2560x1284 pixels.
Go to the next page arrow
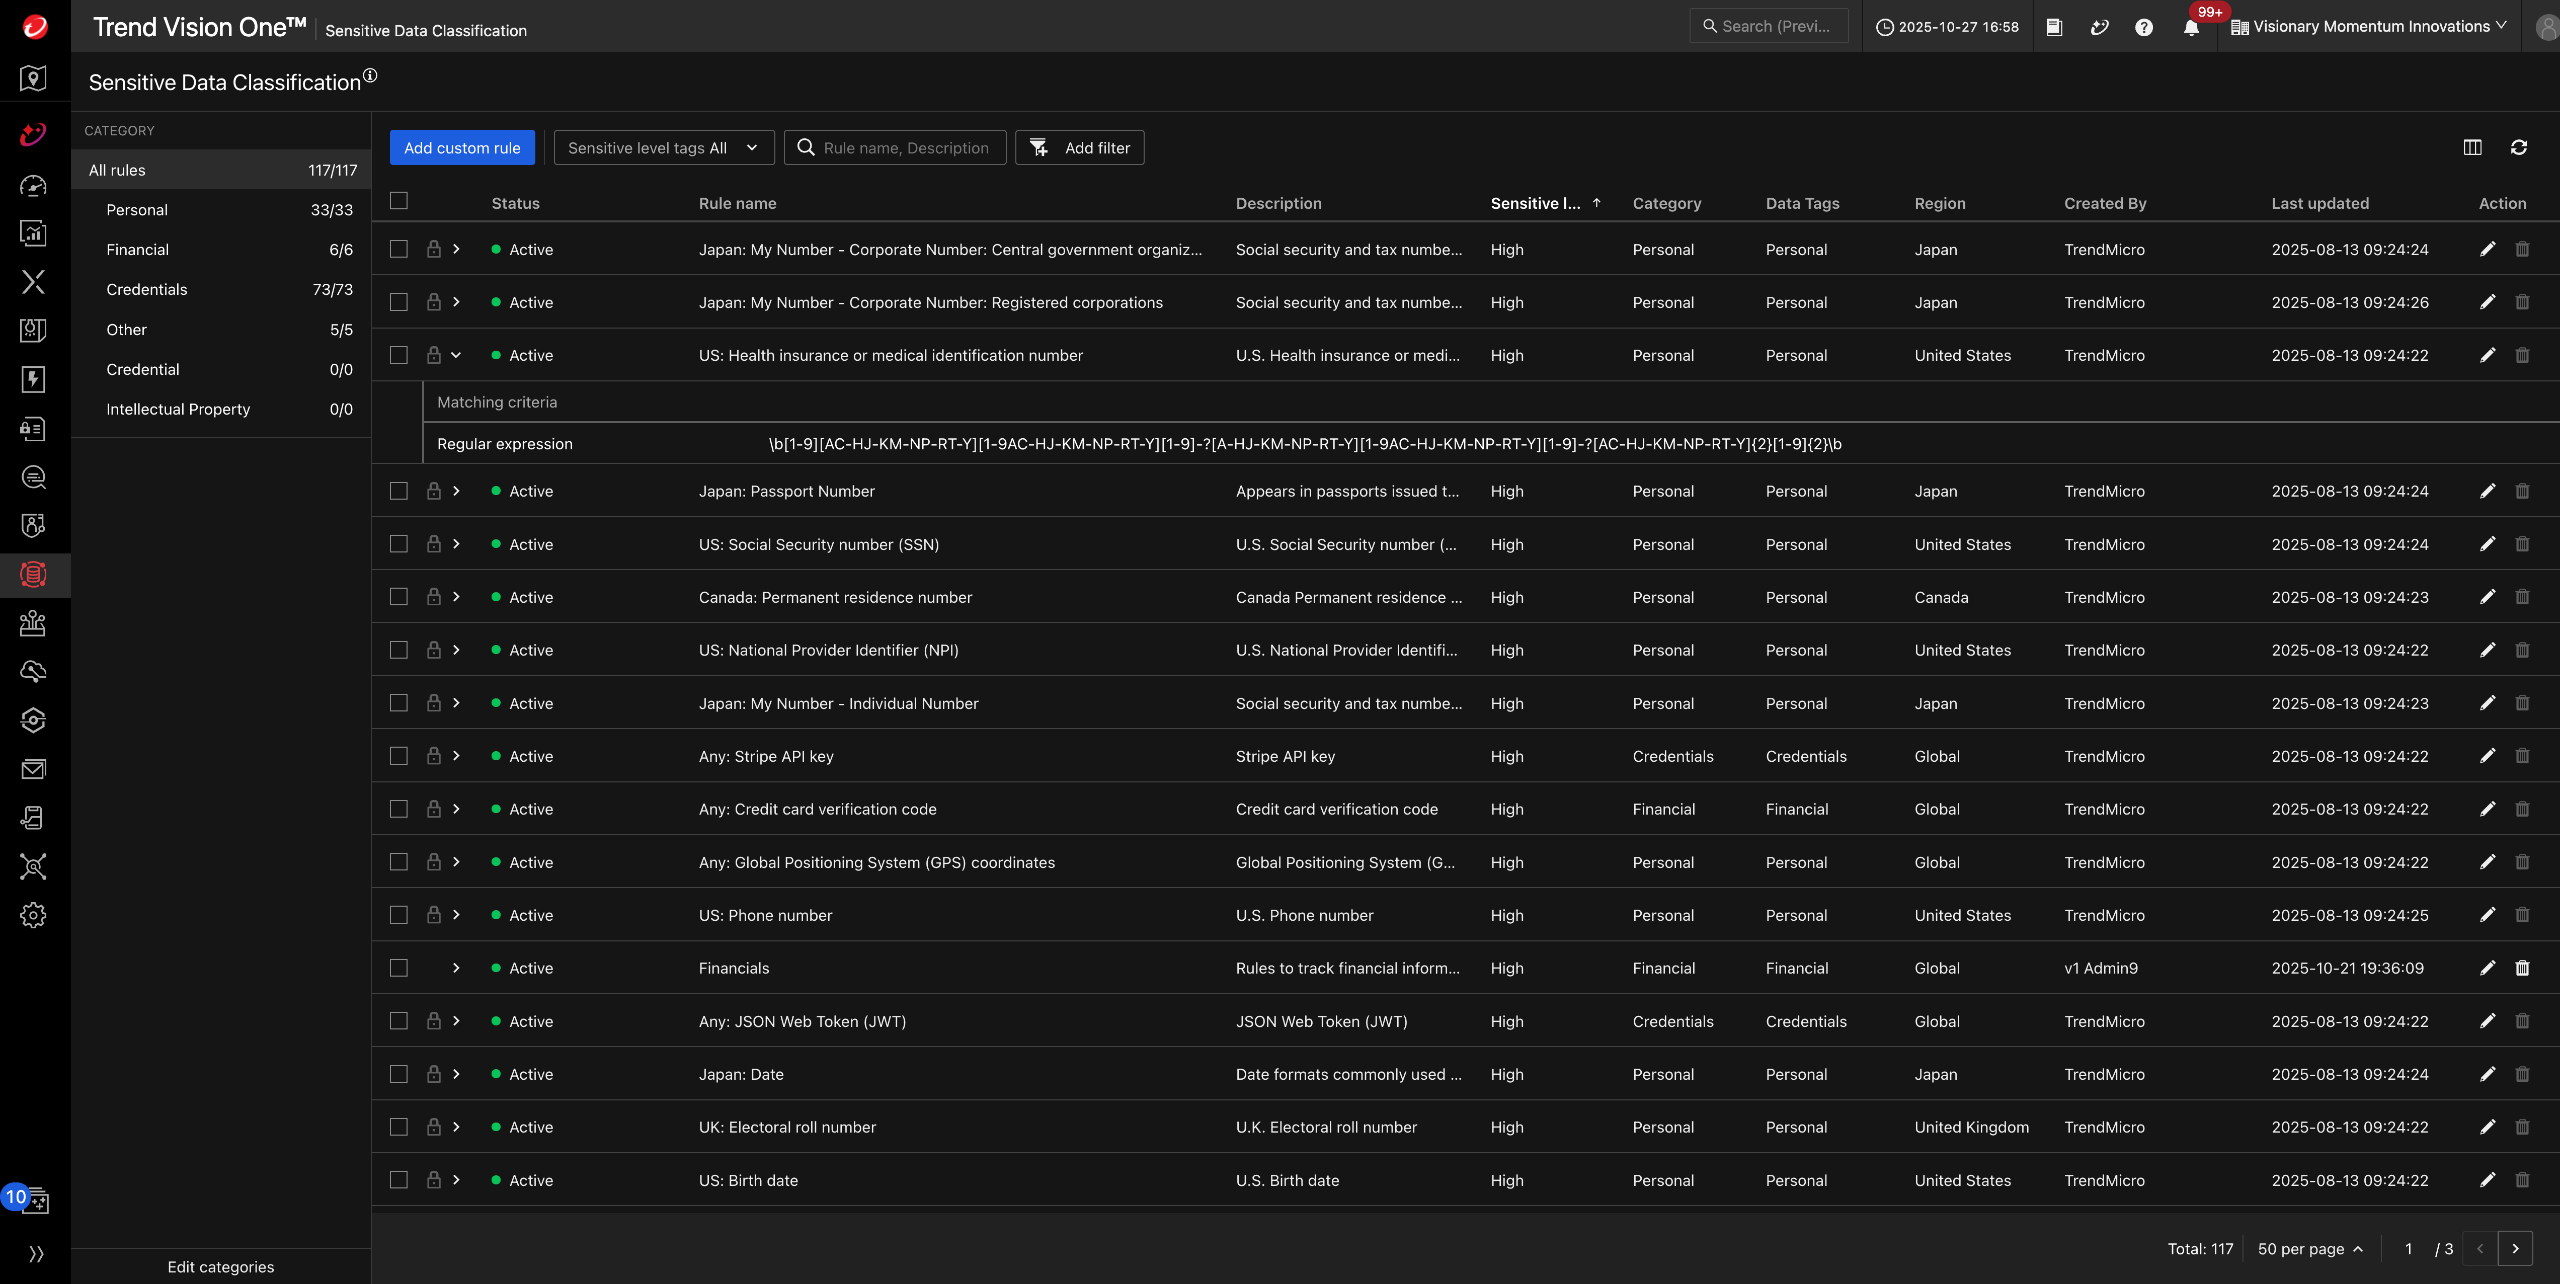[x=2515, y=1249]
